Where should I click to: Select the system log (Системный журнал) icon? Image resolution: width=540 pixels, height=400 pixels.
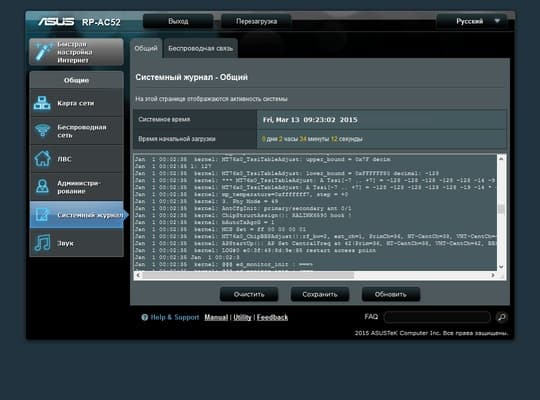coord(42,215)
